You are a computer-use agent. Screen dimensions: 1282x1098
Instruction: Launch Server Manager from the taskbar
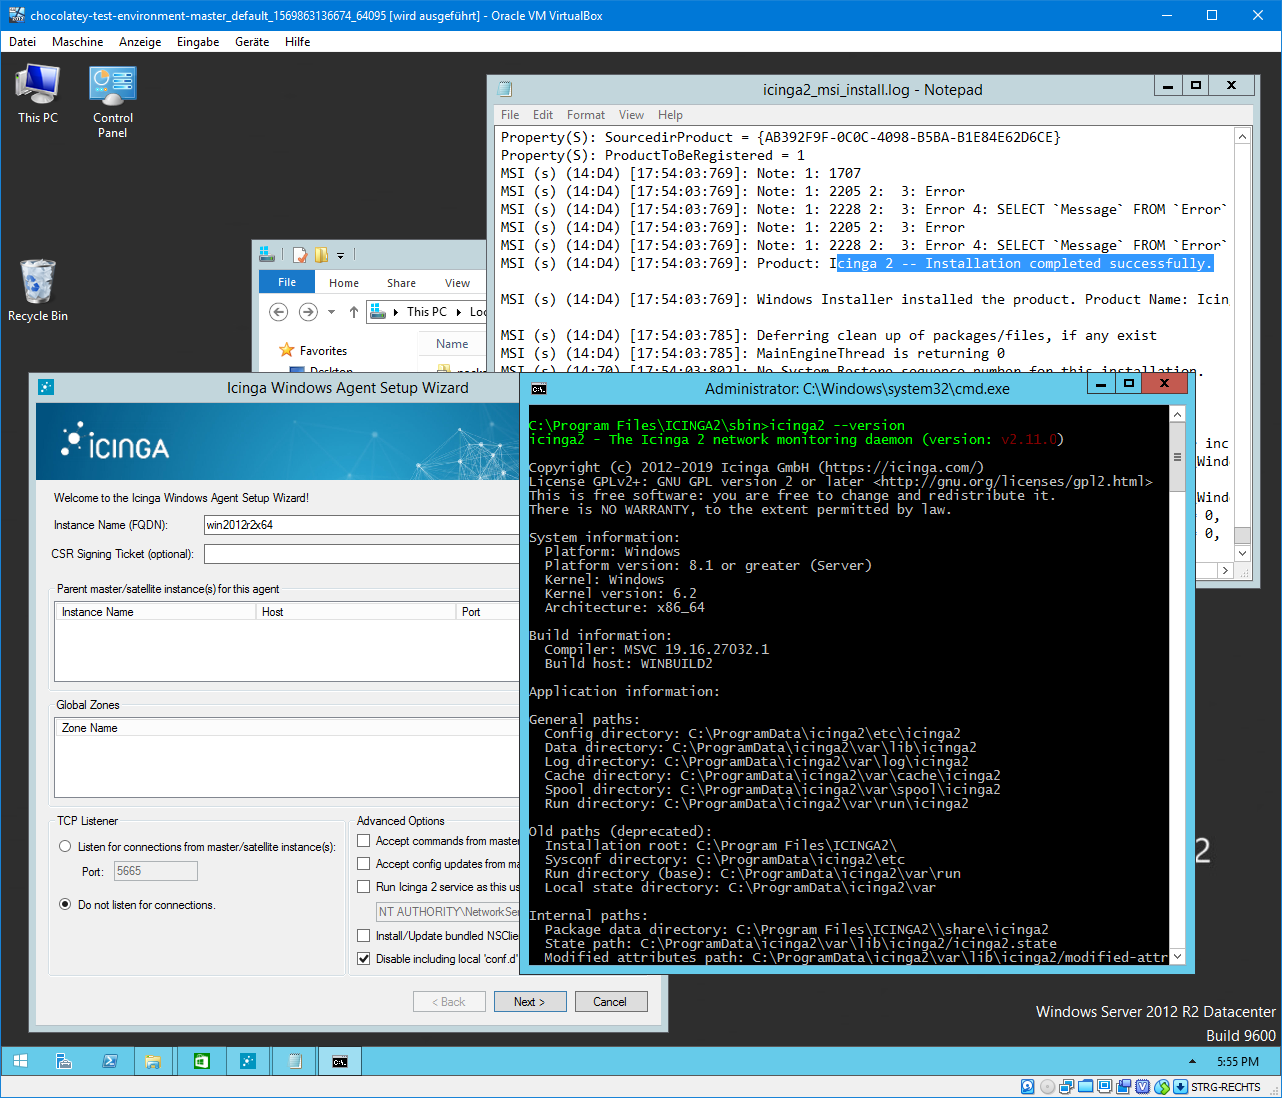(64, 1061)
